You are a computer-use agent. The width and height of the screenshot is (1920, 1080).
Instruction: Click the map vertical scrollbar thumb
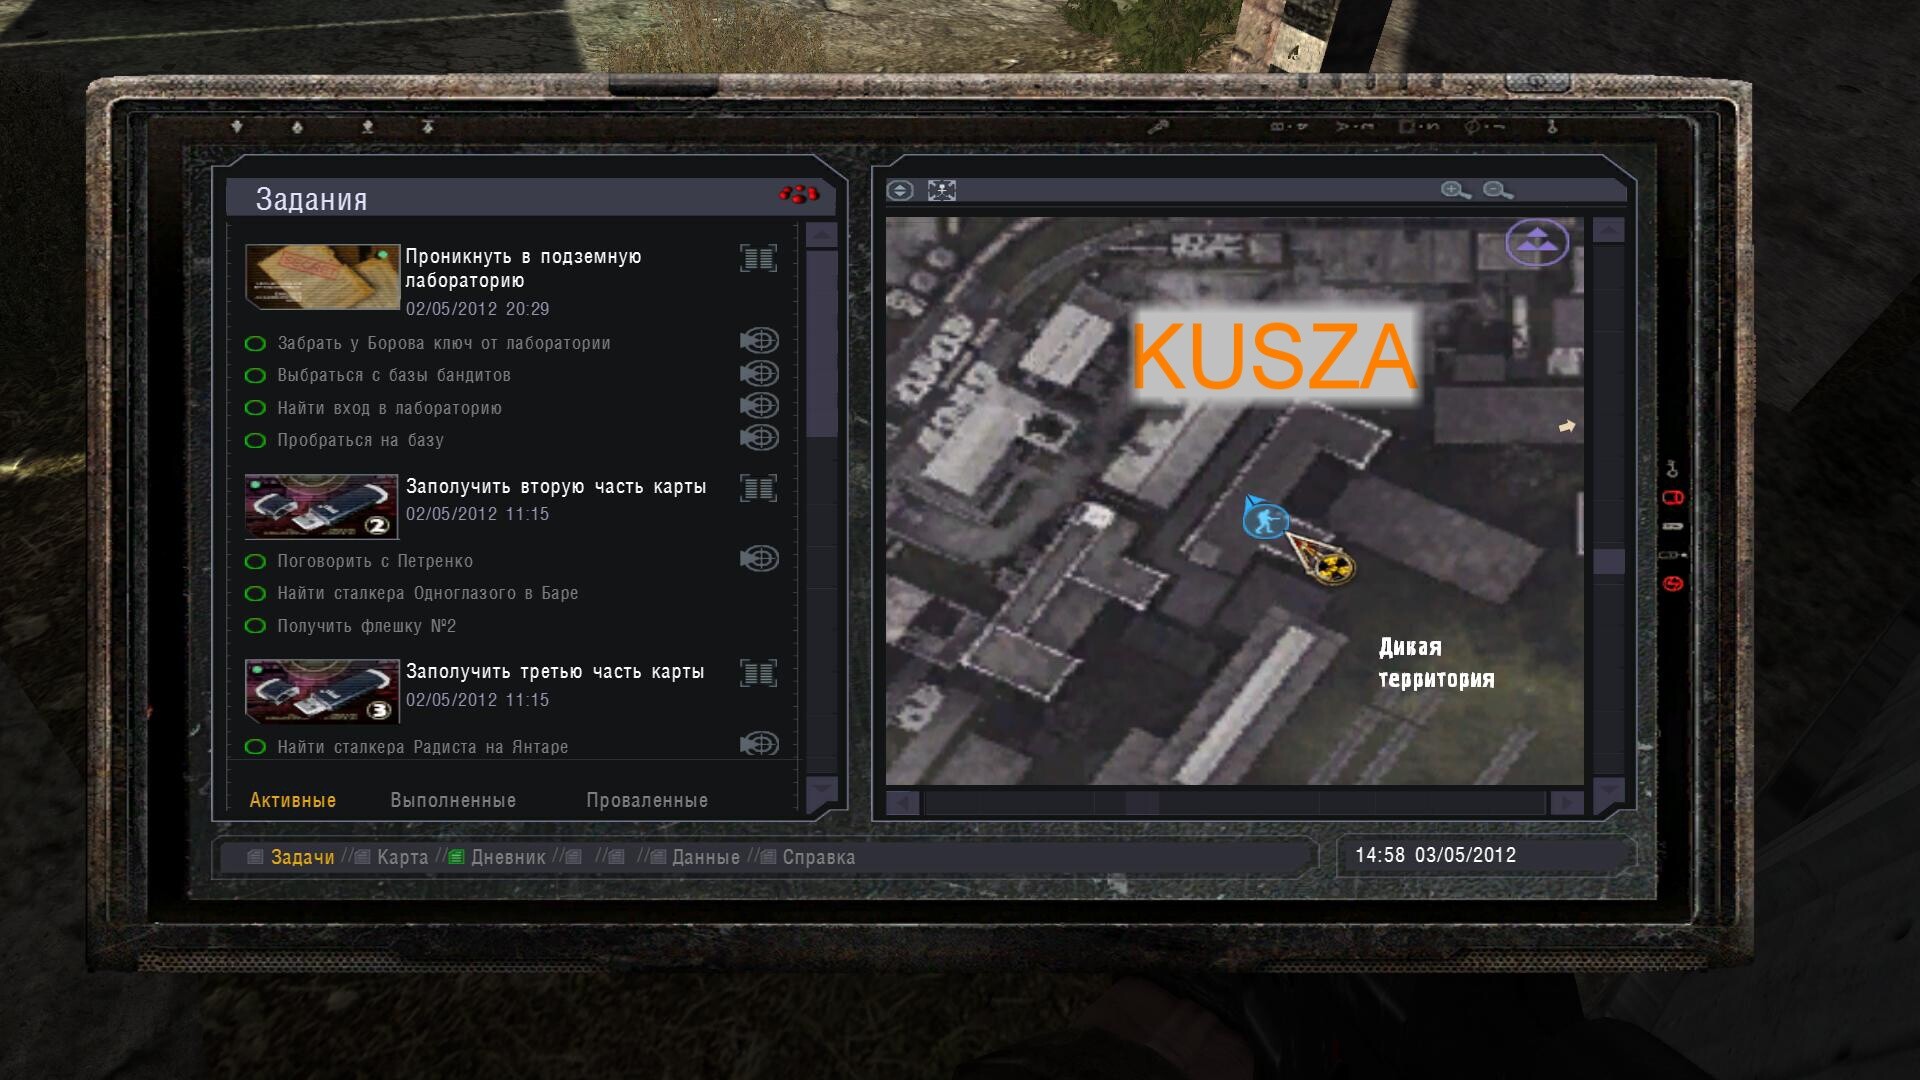[1608, 561]
